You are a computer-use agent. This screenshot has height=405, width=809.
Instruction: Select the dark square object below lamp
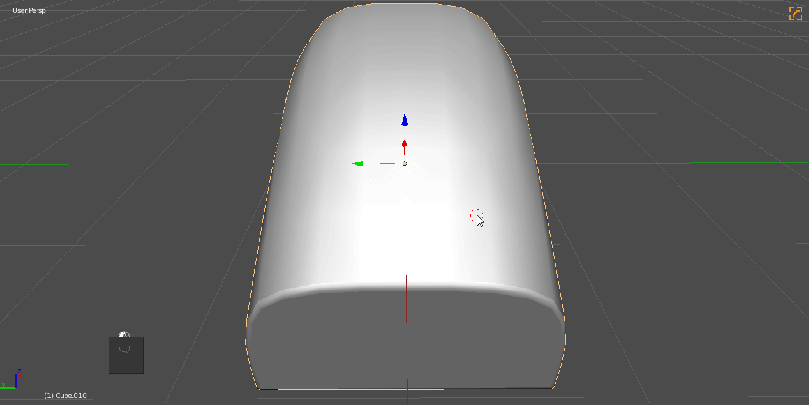[126, 358]
